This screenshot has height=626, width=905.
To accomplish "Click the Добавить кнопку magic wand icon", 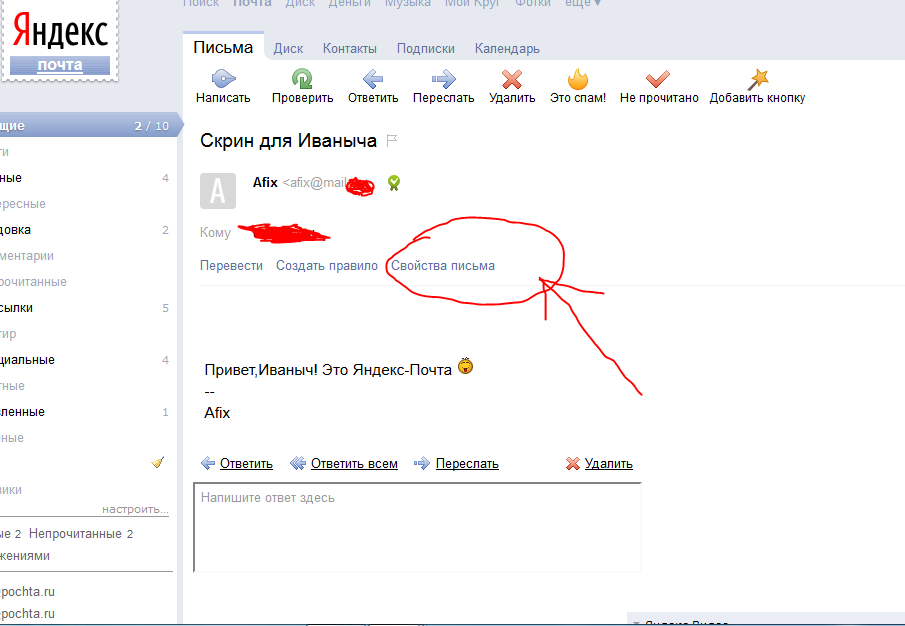I will pyautogui.click(x=758, y=78).
